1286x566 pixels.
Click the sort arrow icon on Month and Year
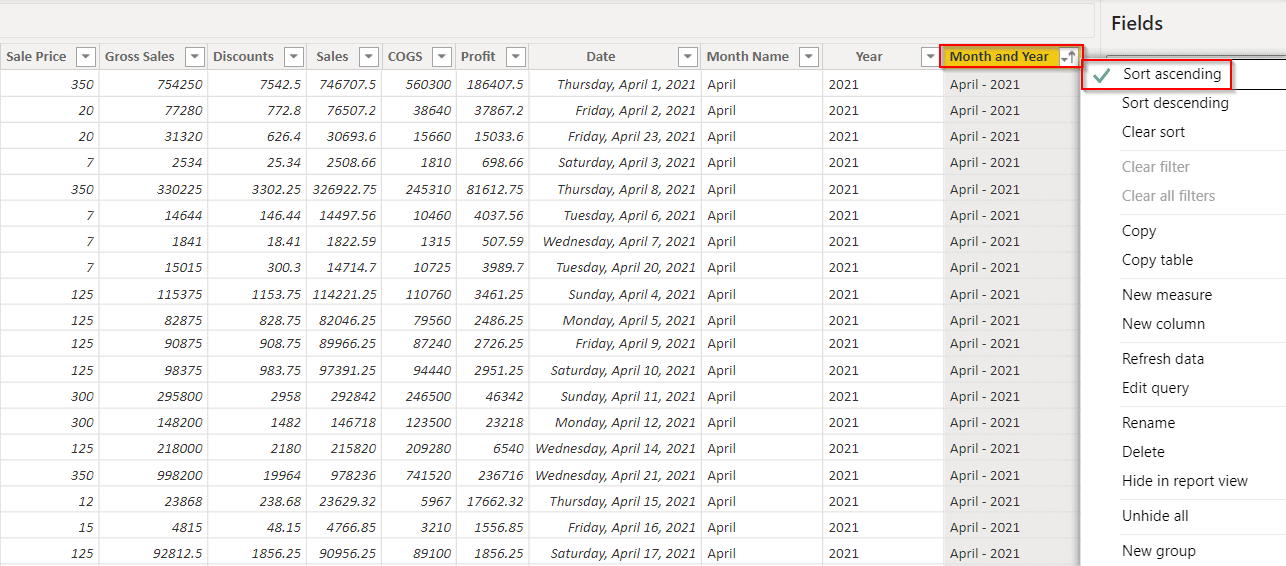coord(1070,57)
